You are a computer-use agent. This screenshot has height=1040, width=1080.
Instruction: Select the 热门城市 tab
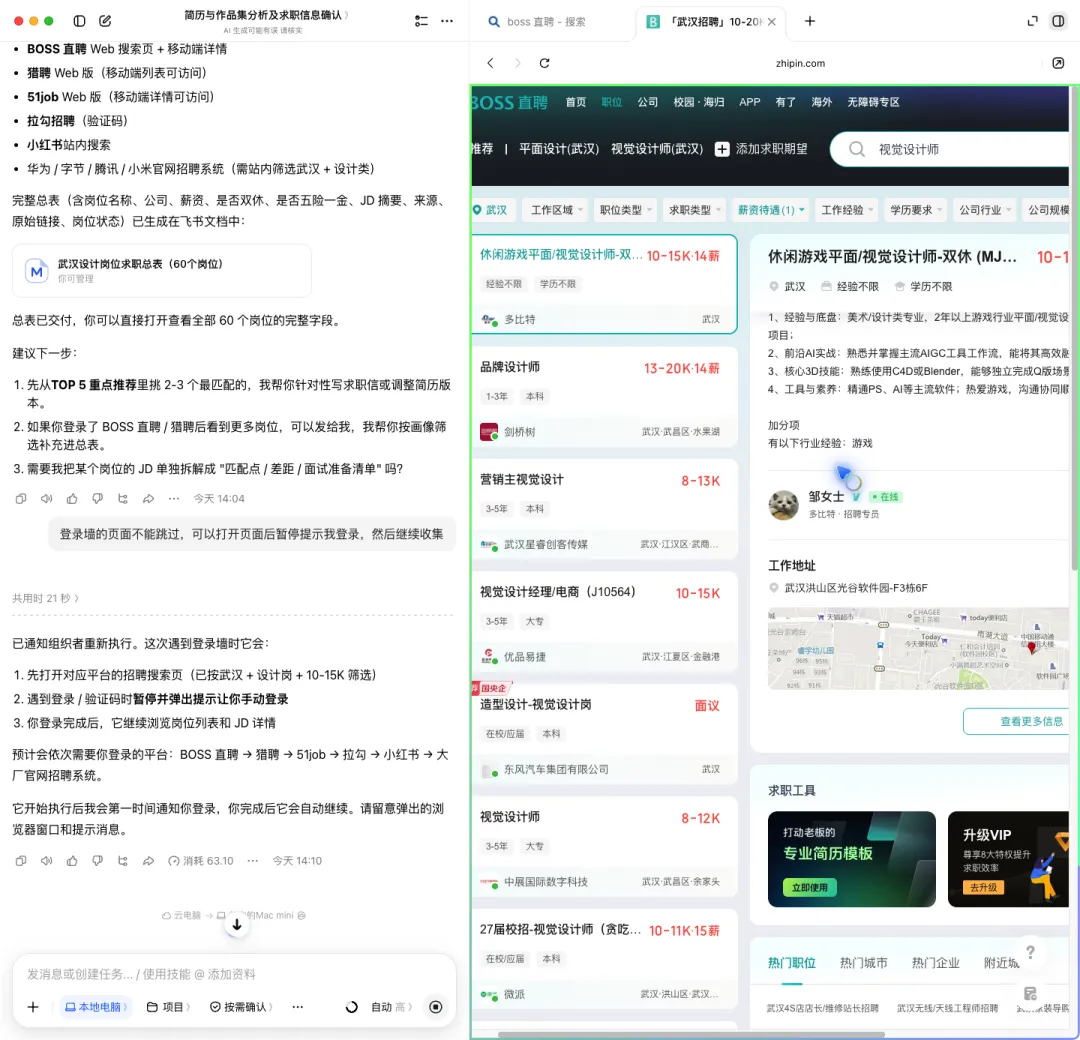click(x=863, y=963)
